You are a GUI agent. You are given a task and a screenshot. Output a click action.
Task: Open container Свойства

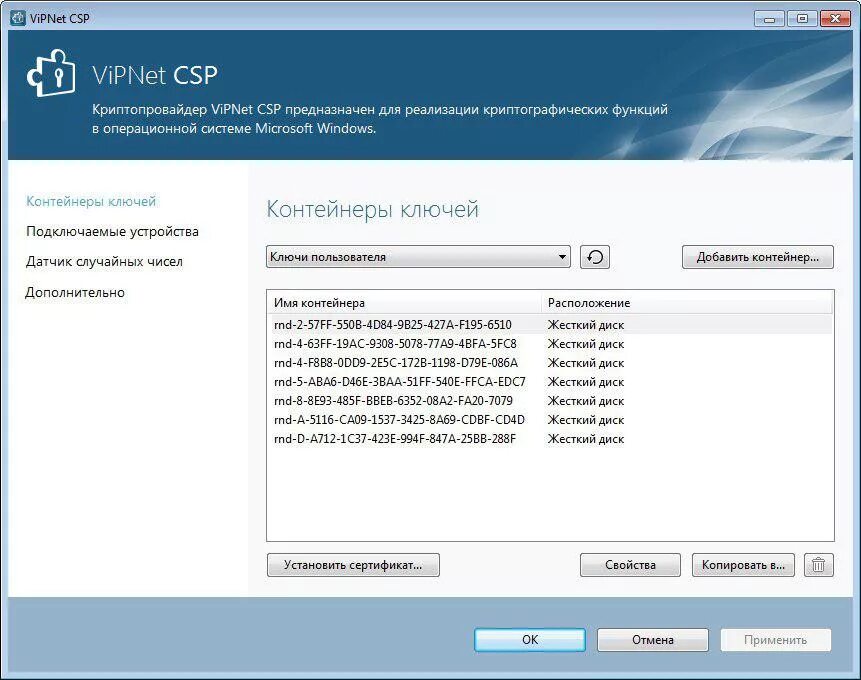click(630, 565)
